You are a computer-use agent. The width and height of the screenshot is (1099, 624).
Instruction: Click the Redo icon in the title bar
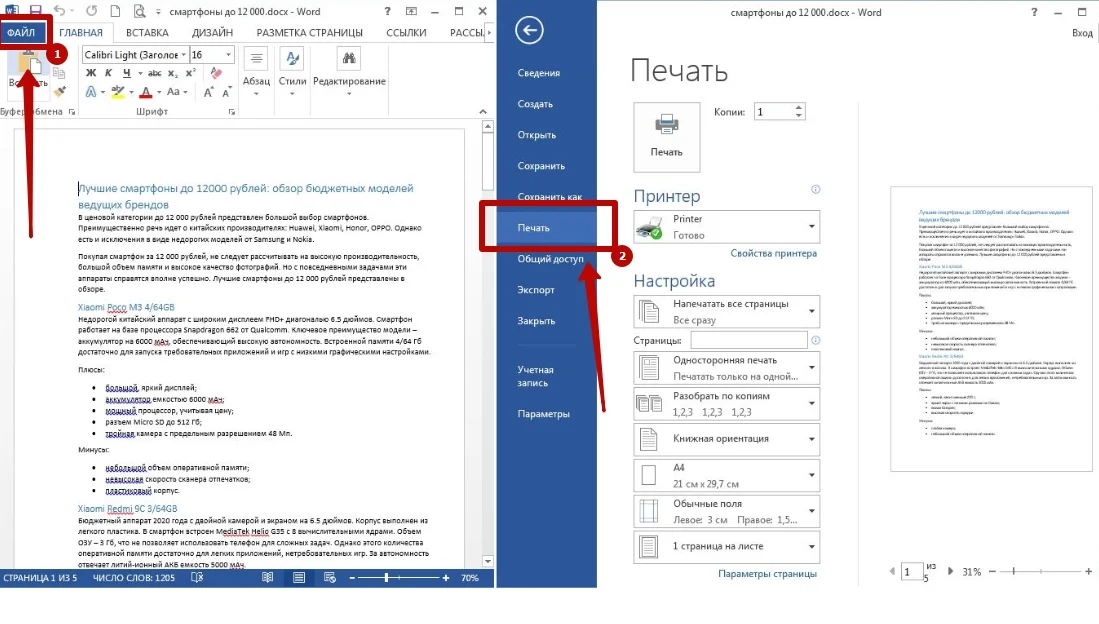pyautogui.click(x=92, y=11)
